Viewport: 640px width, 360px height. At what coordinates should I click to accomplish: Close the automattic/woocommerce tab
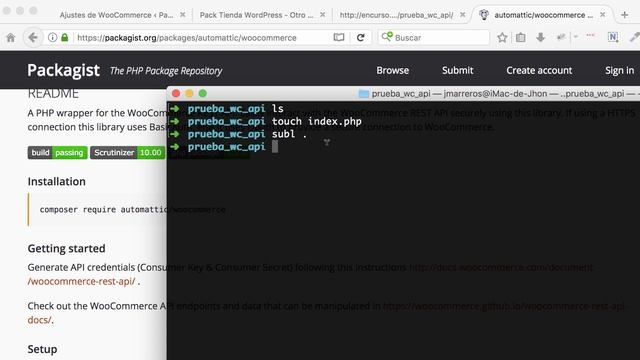(602, 15)
